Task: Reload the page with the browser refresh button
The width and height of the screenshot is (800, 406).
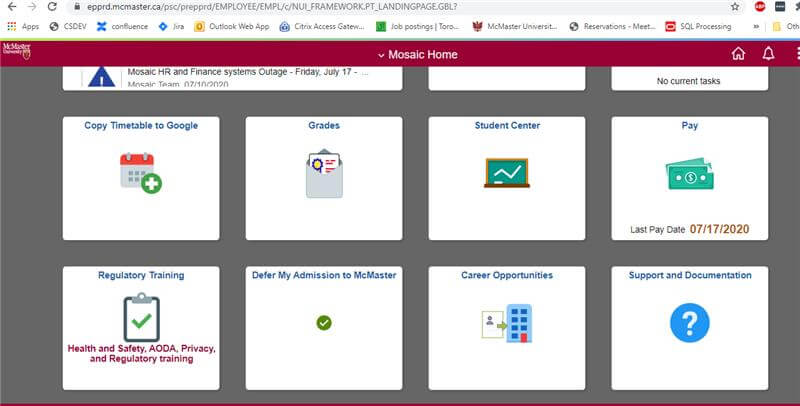Action: [x=53, y=7]
